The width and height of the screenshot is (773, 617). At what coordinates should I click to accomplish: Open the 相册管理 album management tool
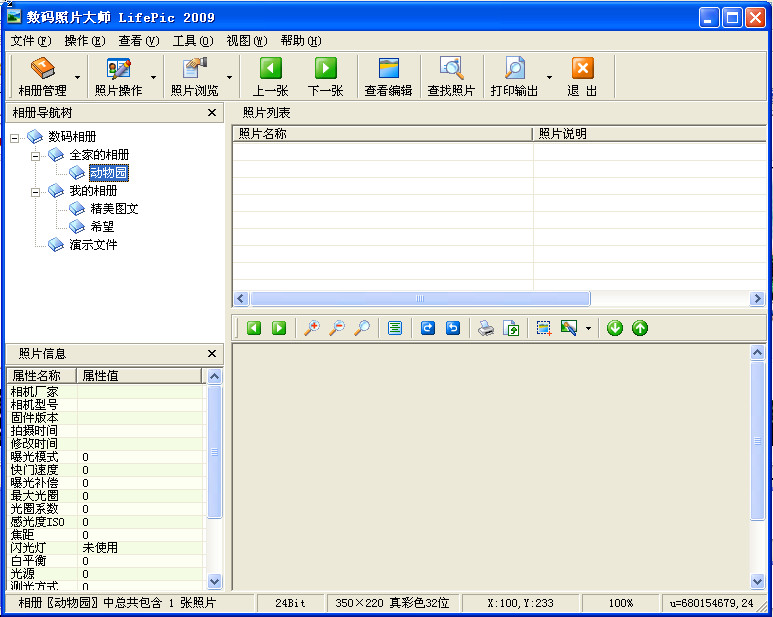coord(43,76)
